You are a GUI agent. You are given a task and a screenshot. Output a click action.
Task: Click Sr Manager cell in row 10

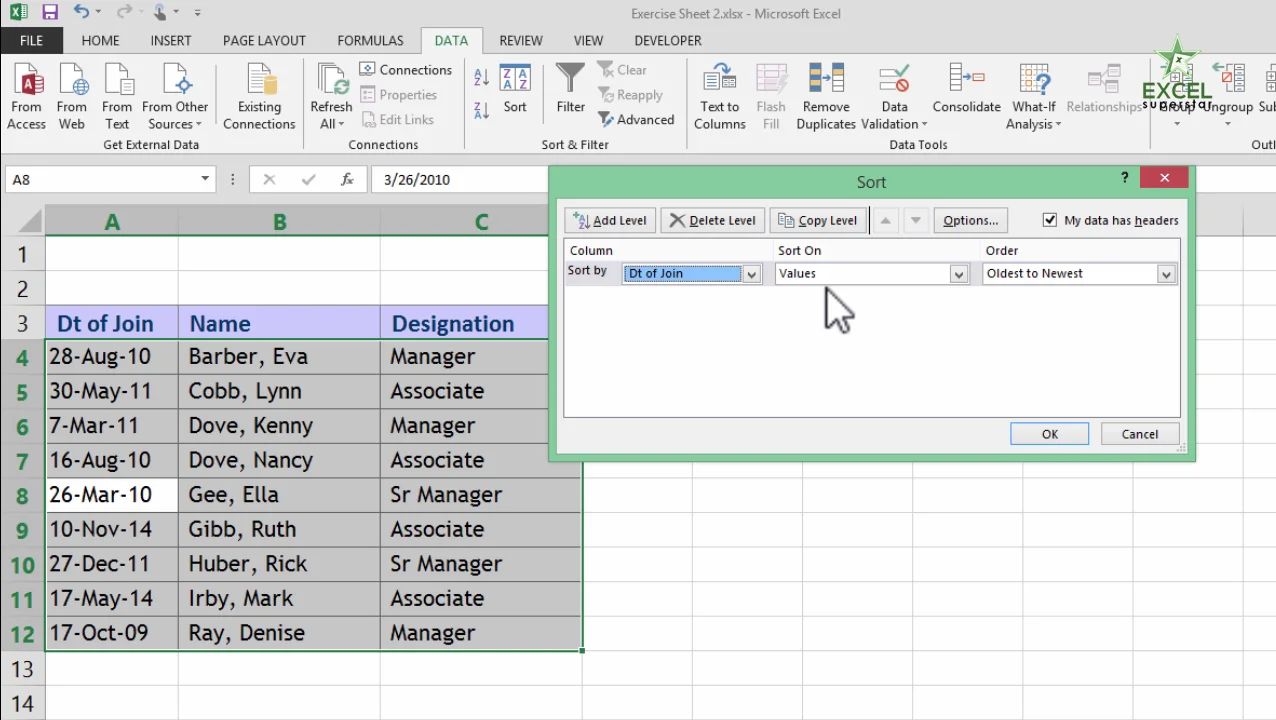click(480, 564)
